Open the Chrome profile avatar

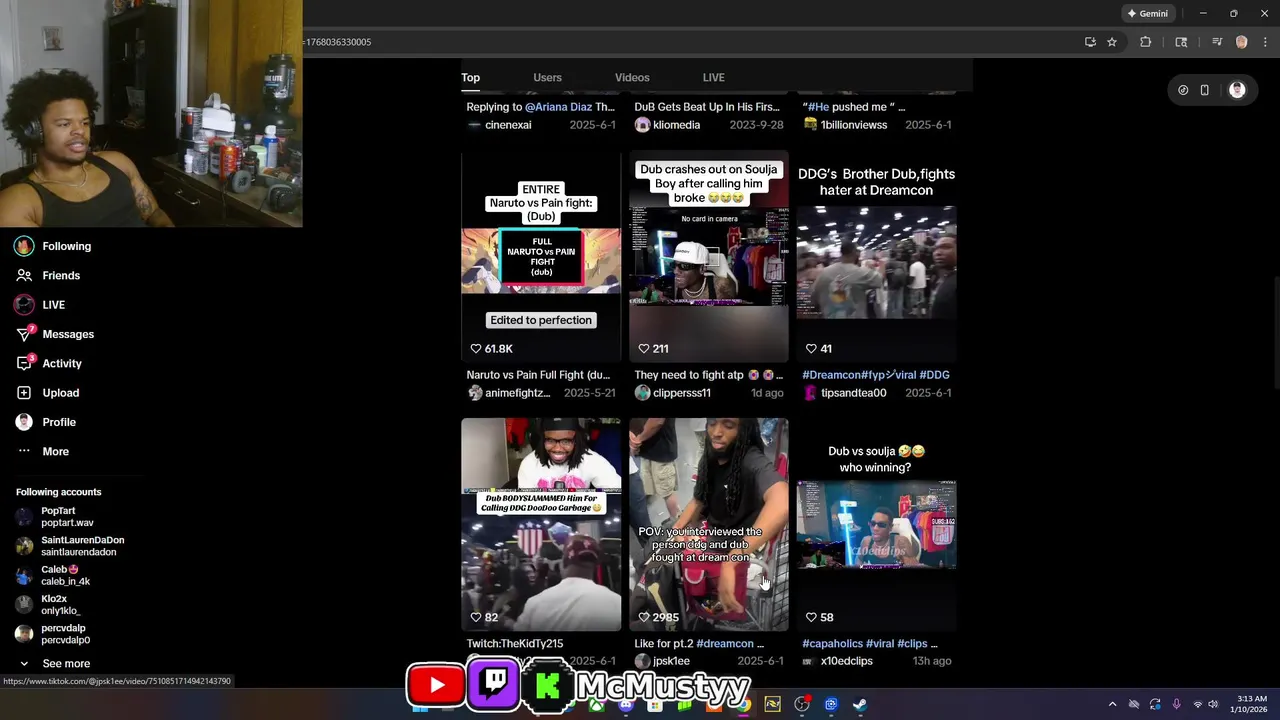(x=1242, y=42)
